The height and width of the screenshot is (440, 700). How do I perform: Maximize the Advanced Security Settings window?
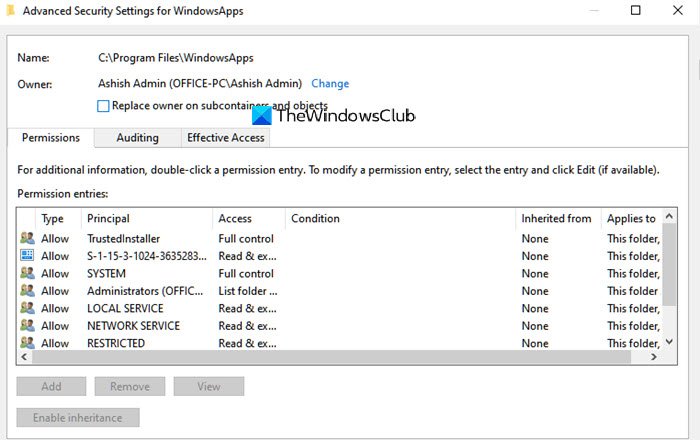click(x=635, y=10)
